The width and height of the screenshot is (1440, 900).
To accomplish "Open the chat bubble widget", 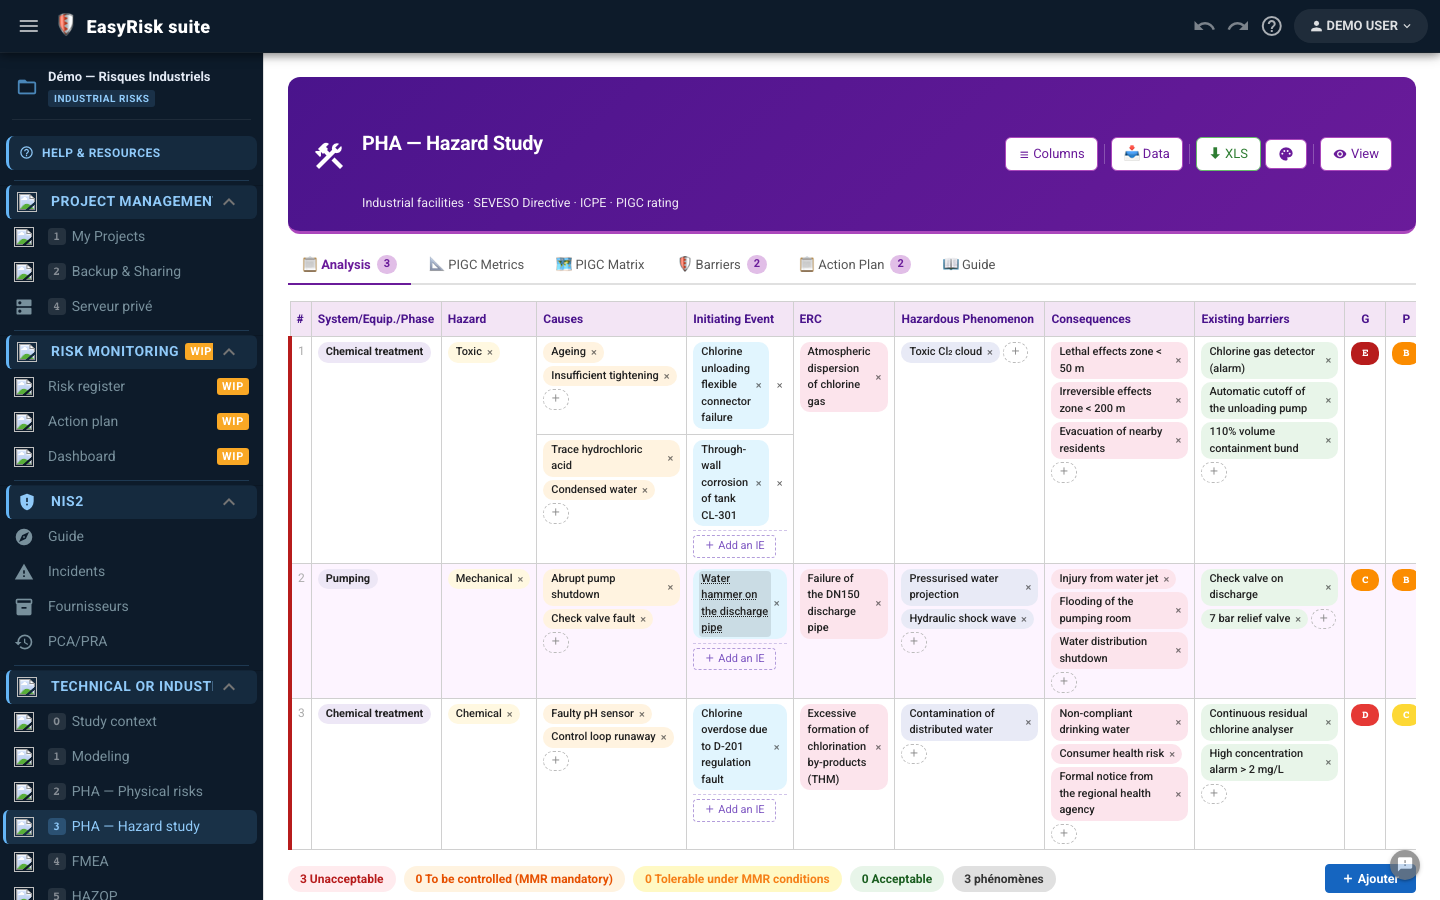I will click(x=1405, y=863).
